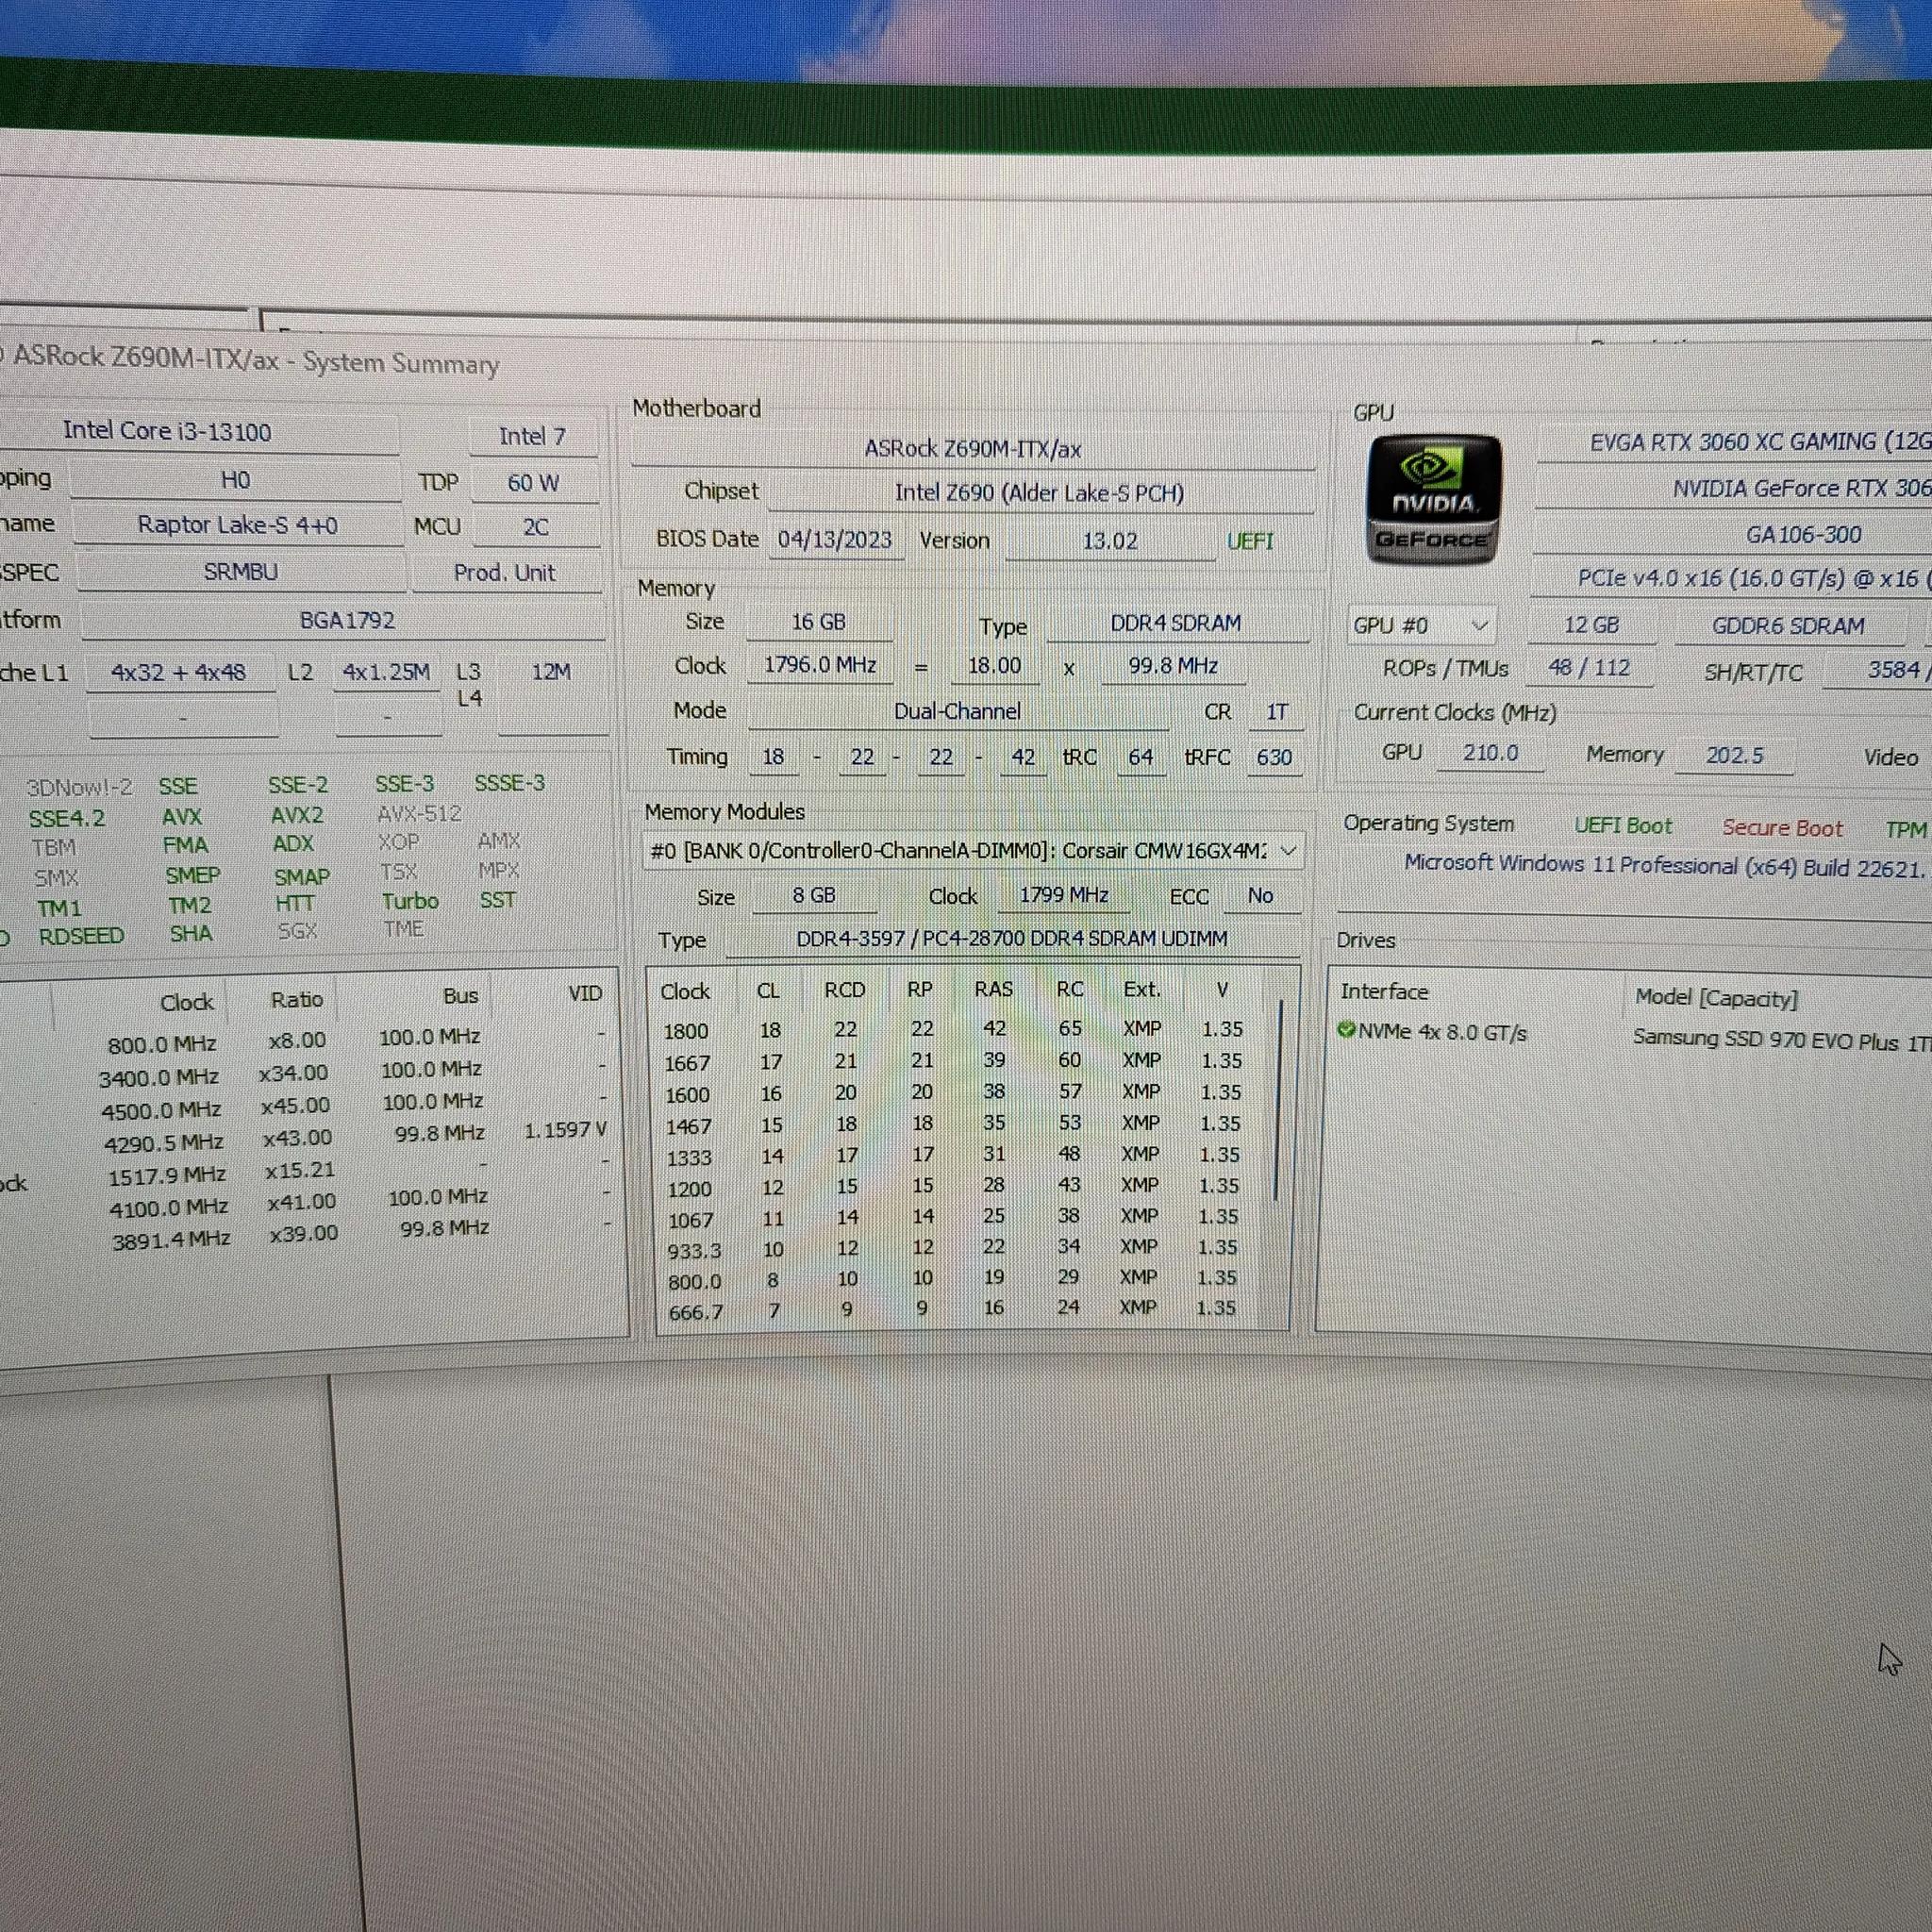Click the Motherboard name field ASRock Z690M-ITX/ax
The width and height of the screenshot is (1932, 1932).
pos(973,449)
